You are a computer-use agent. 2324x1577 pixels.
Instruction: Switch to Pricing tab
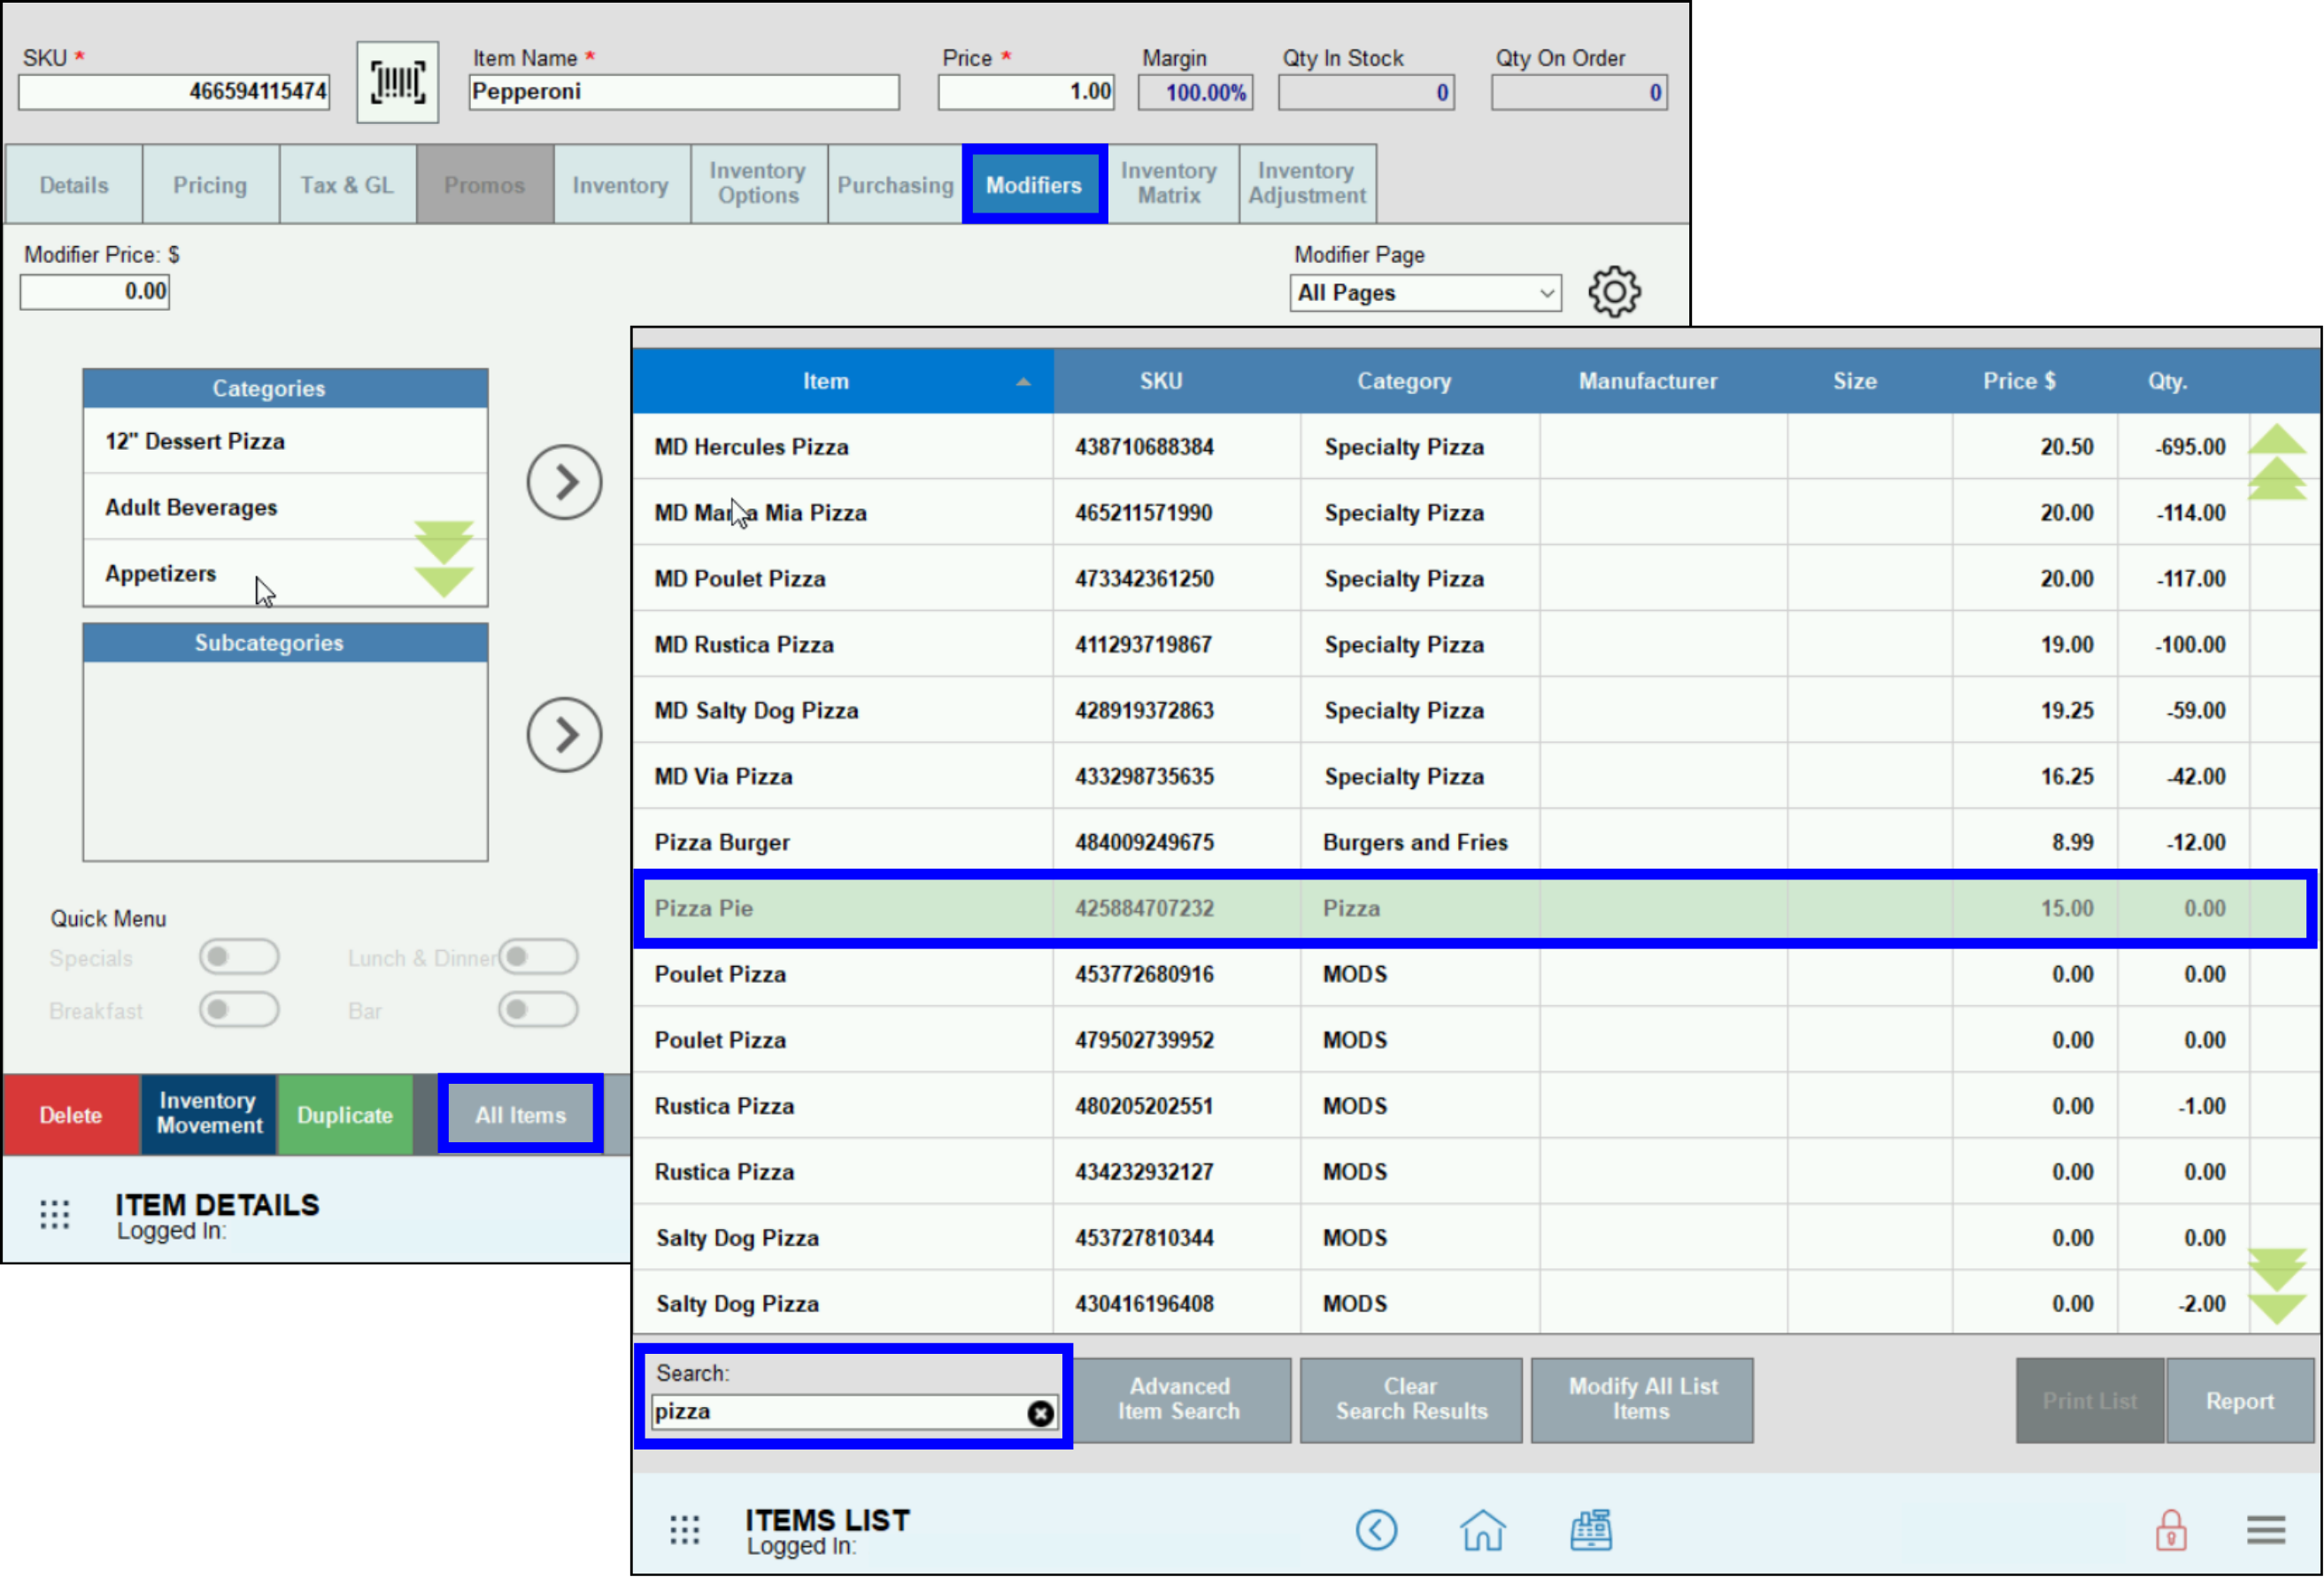click(x=210, y=184)
